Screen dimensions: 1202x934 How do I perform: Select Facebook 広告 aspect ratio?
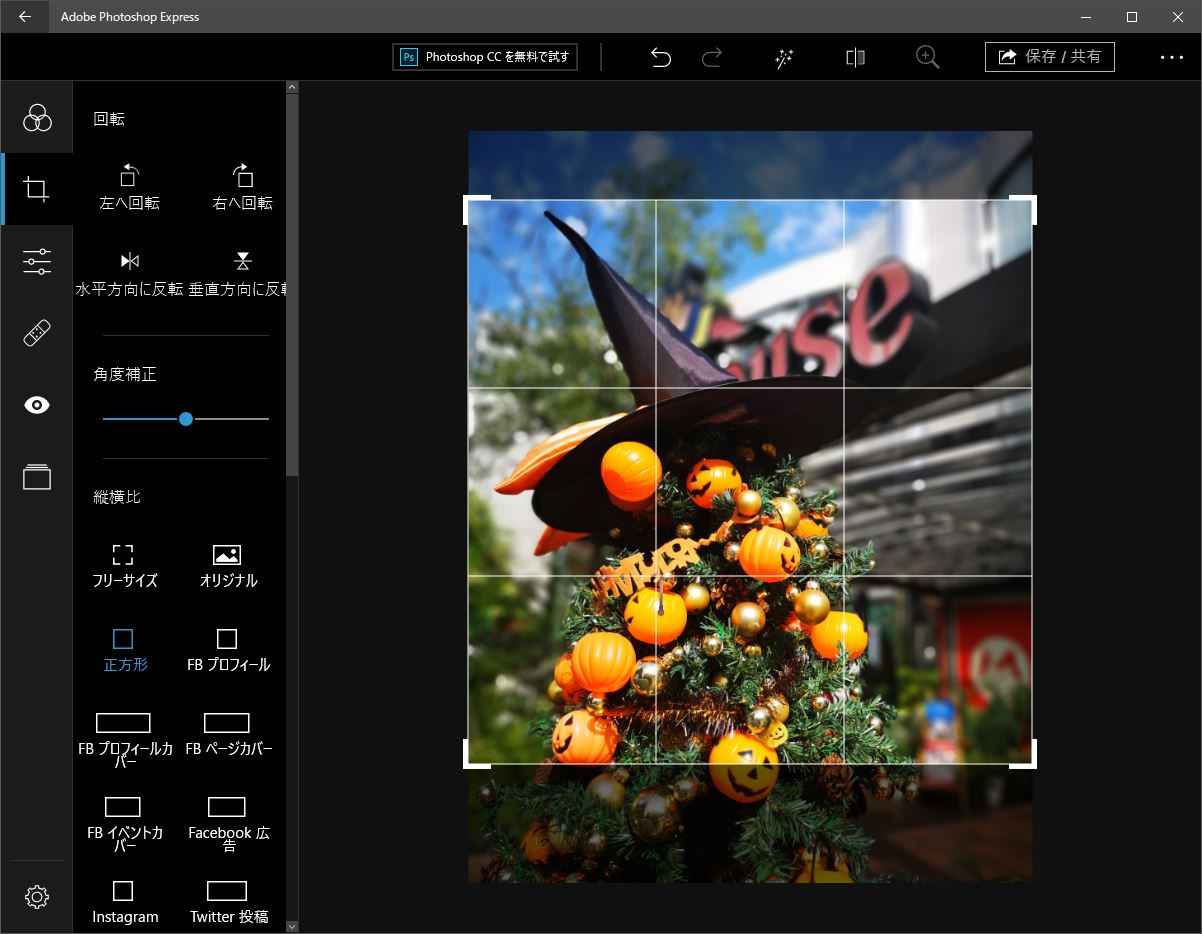(228, 825)
